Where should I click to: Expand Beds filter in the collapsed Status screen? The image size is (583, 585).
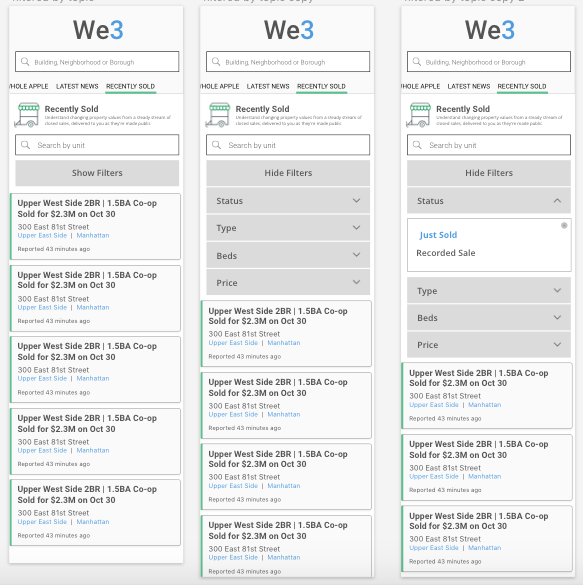click(288, 256)
